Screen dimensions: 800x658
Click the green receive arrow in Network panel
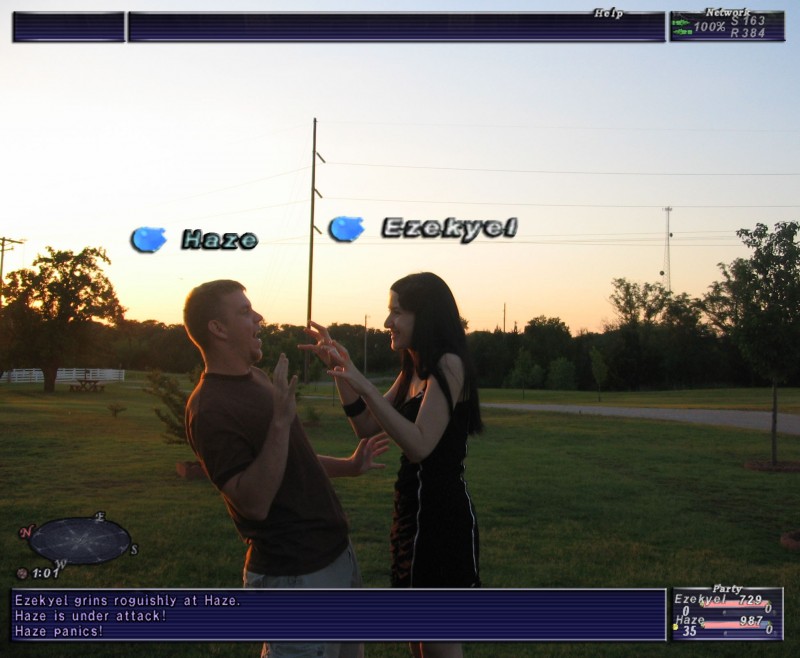tap(682, 32)
